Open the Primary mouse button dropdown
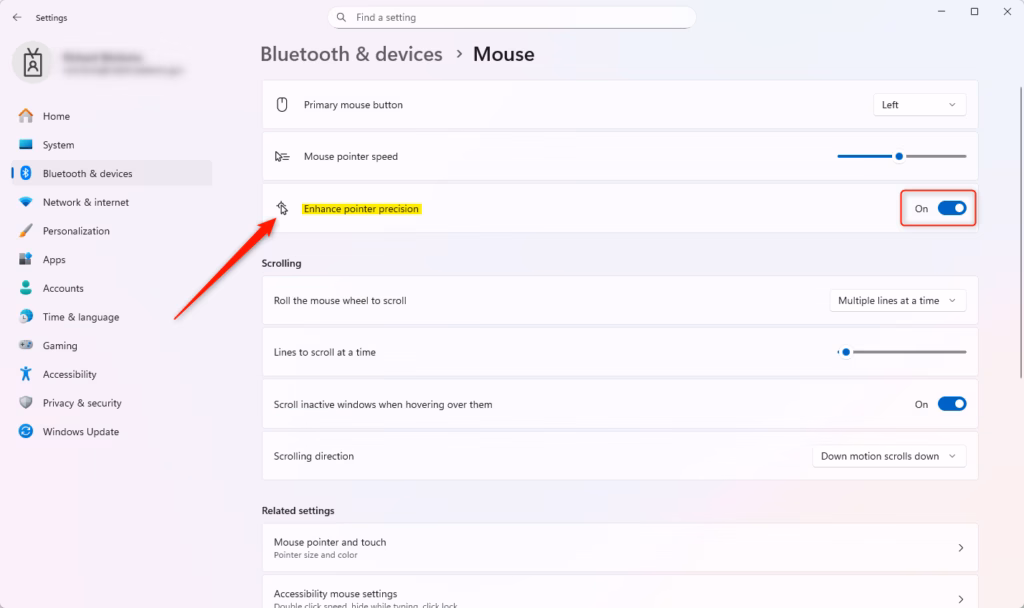This screenshot has width=1024, height=608. point(919,105)
